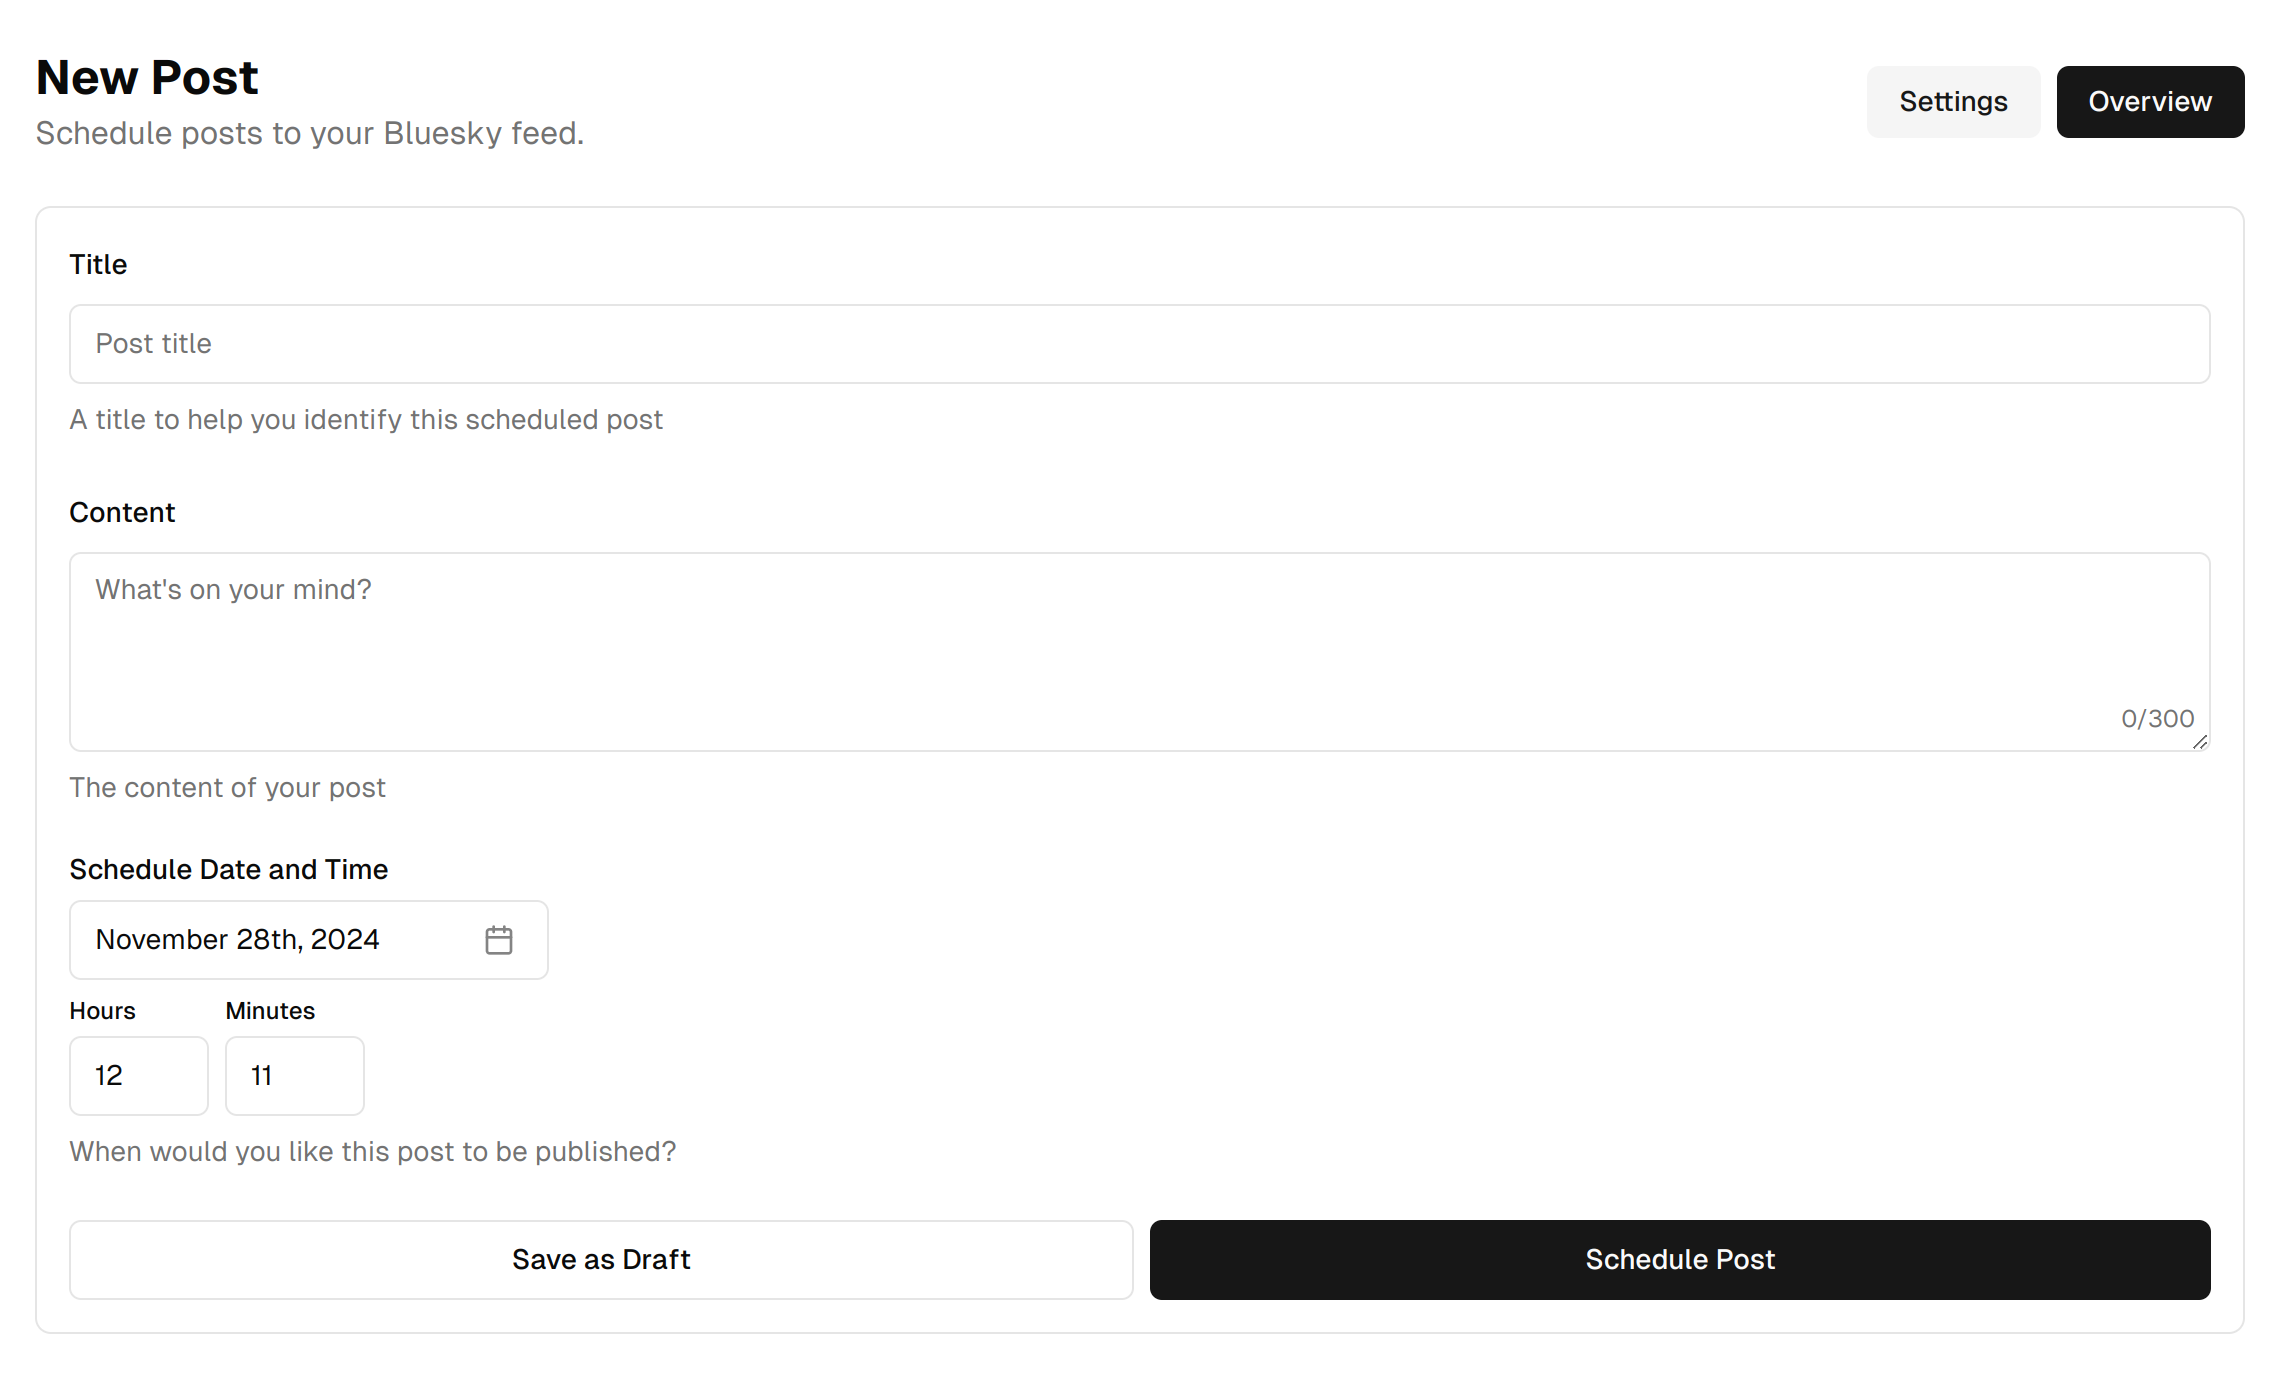The height and width of the screenshot is (1385, 2281).
Task: Click the Title label
Action: [x=98, y=265]
